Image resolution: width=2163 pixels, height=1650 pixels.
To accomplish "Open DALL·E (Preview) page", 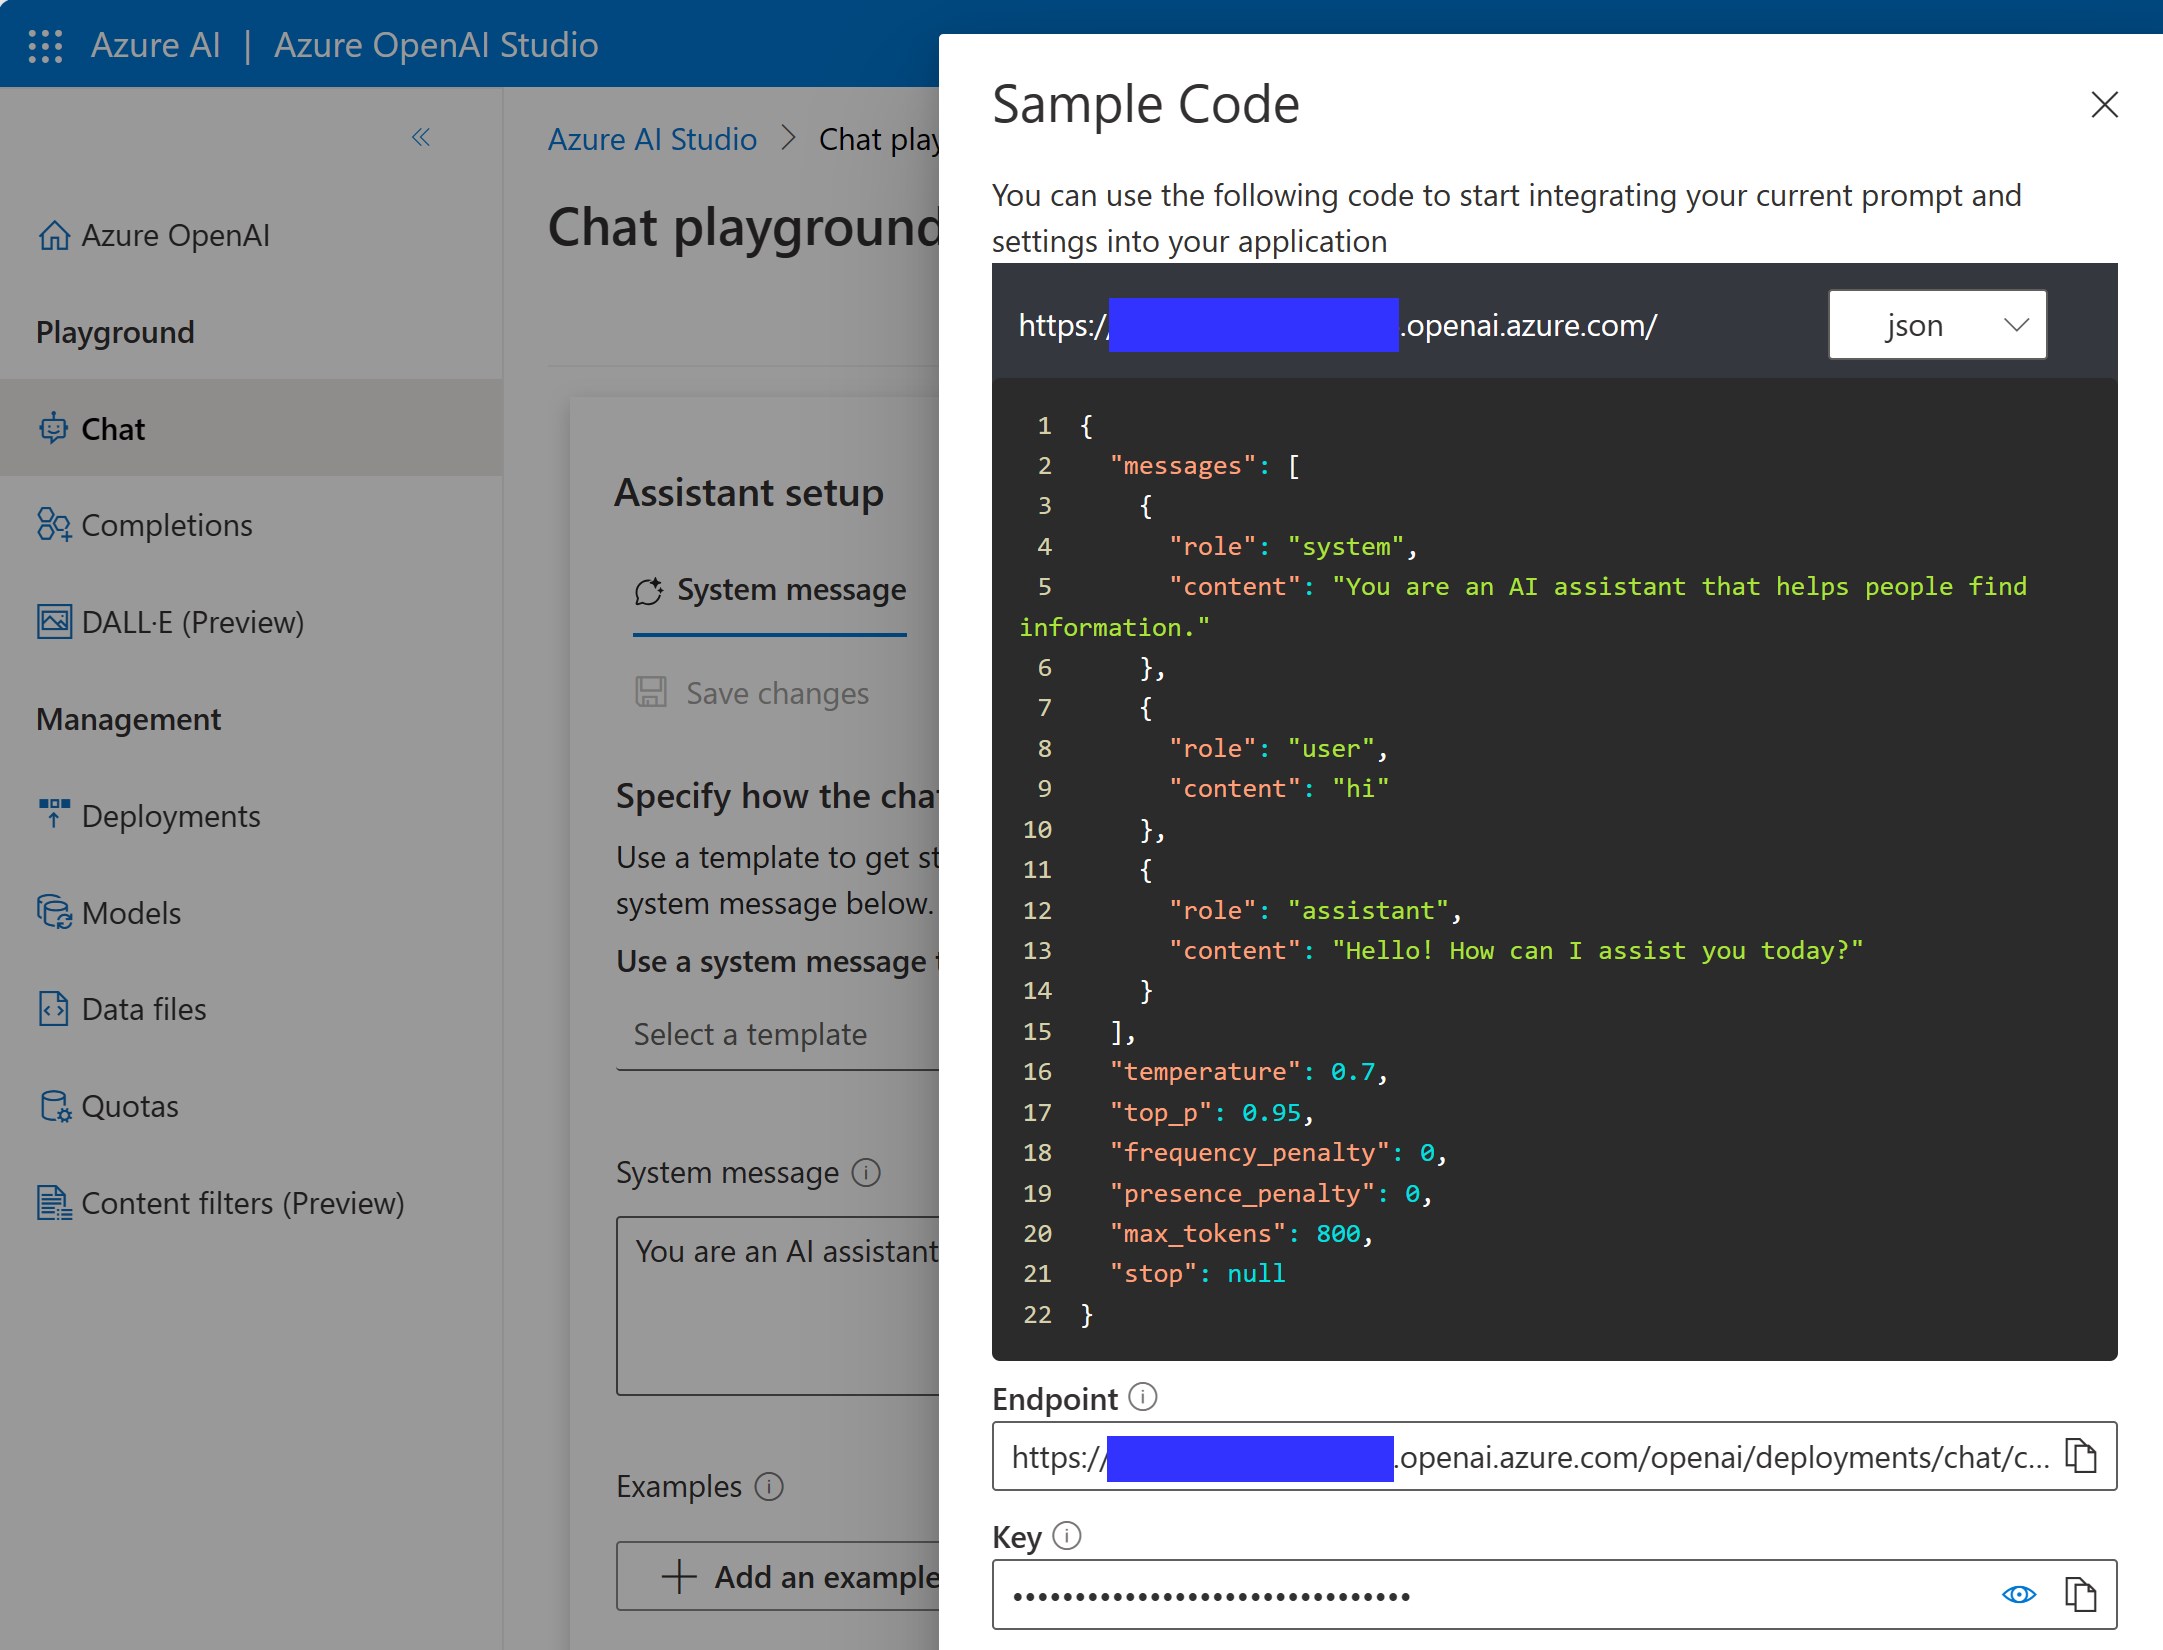I will [x=192, y=622].
